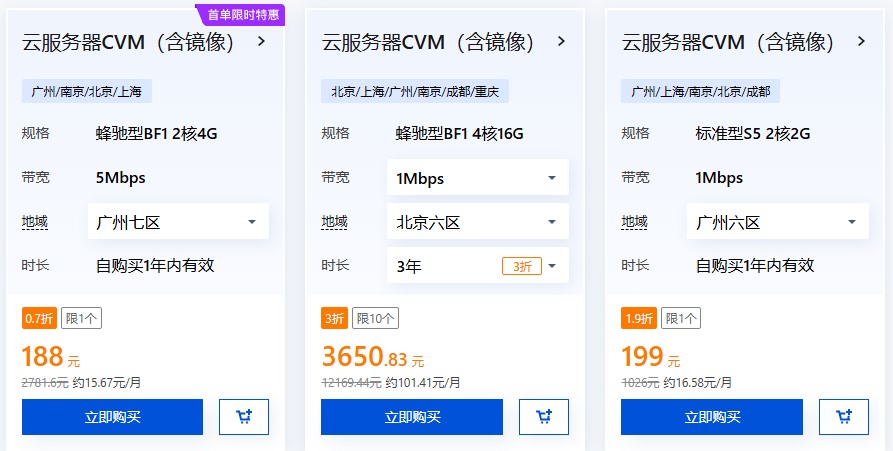Open the 广州七区 region dropdown
The height and width of the screenshot is (451, 893).
coord(178,222)
